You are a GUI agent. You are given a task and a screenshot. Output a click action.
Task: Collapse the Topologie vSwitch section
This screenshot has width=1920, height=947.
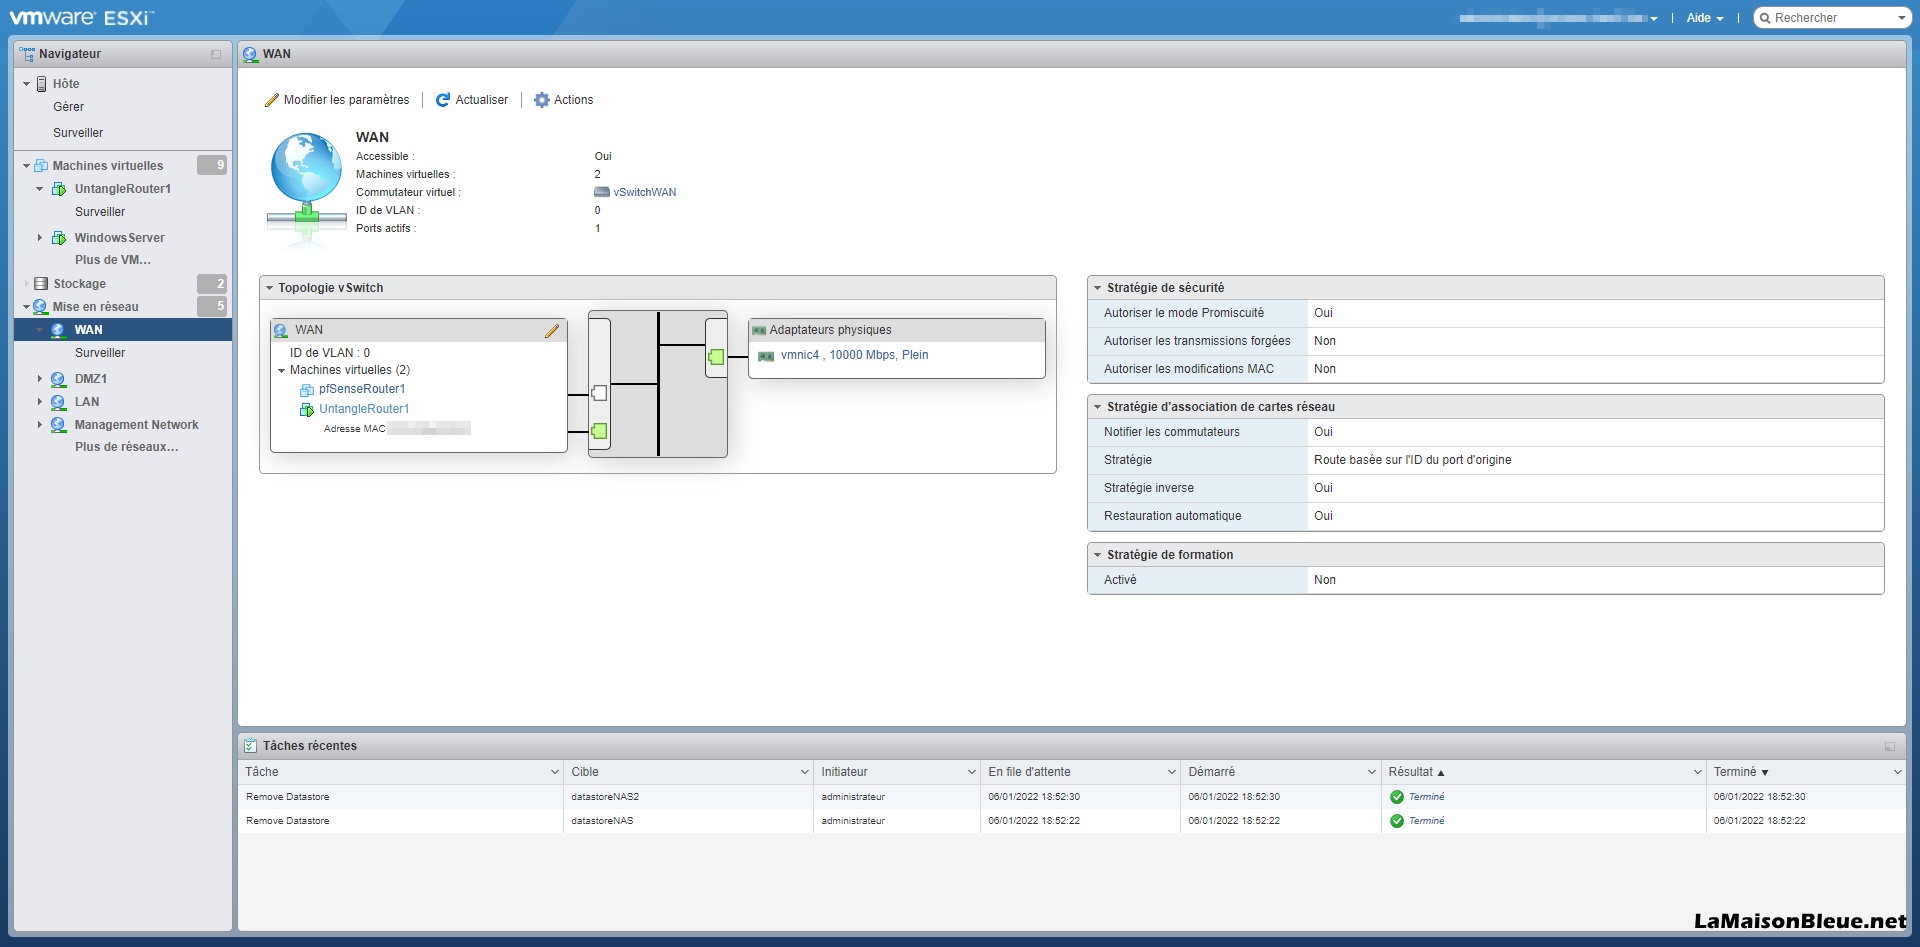[269, 288]
